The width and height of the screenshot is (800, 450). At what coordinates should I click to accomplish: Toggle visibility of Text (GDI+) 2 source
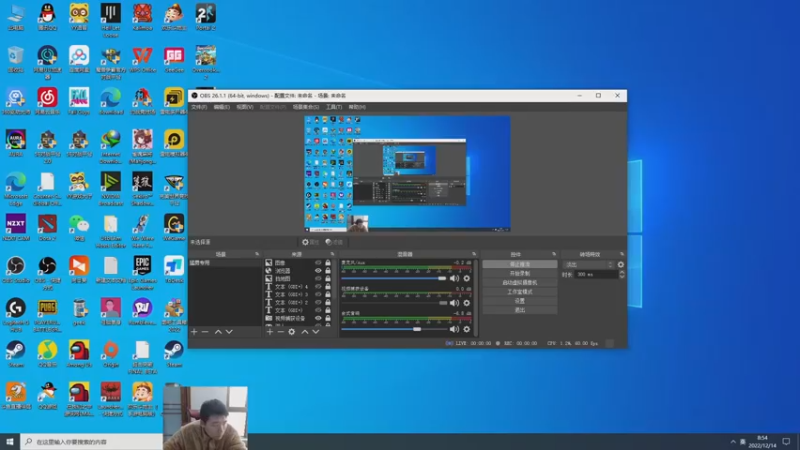coord(318,302)
